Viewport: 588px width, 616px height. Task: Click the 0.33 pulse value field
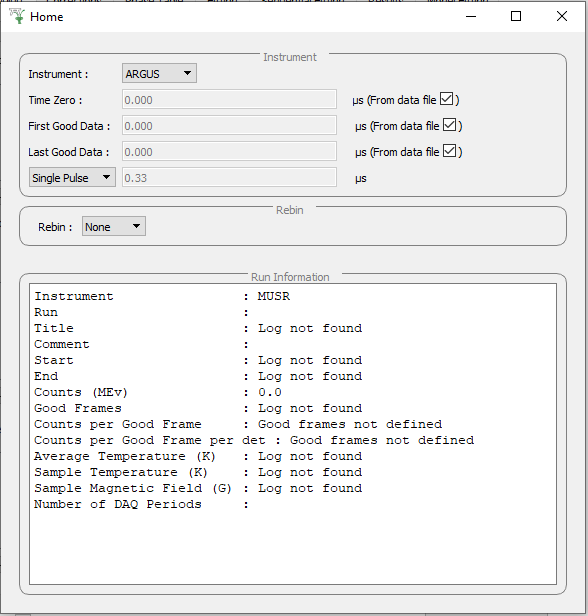tap(229, 178)
